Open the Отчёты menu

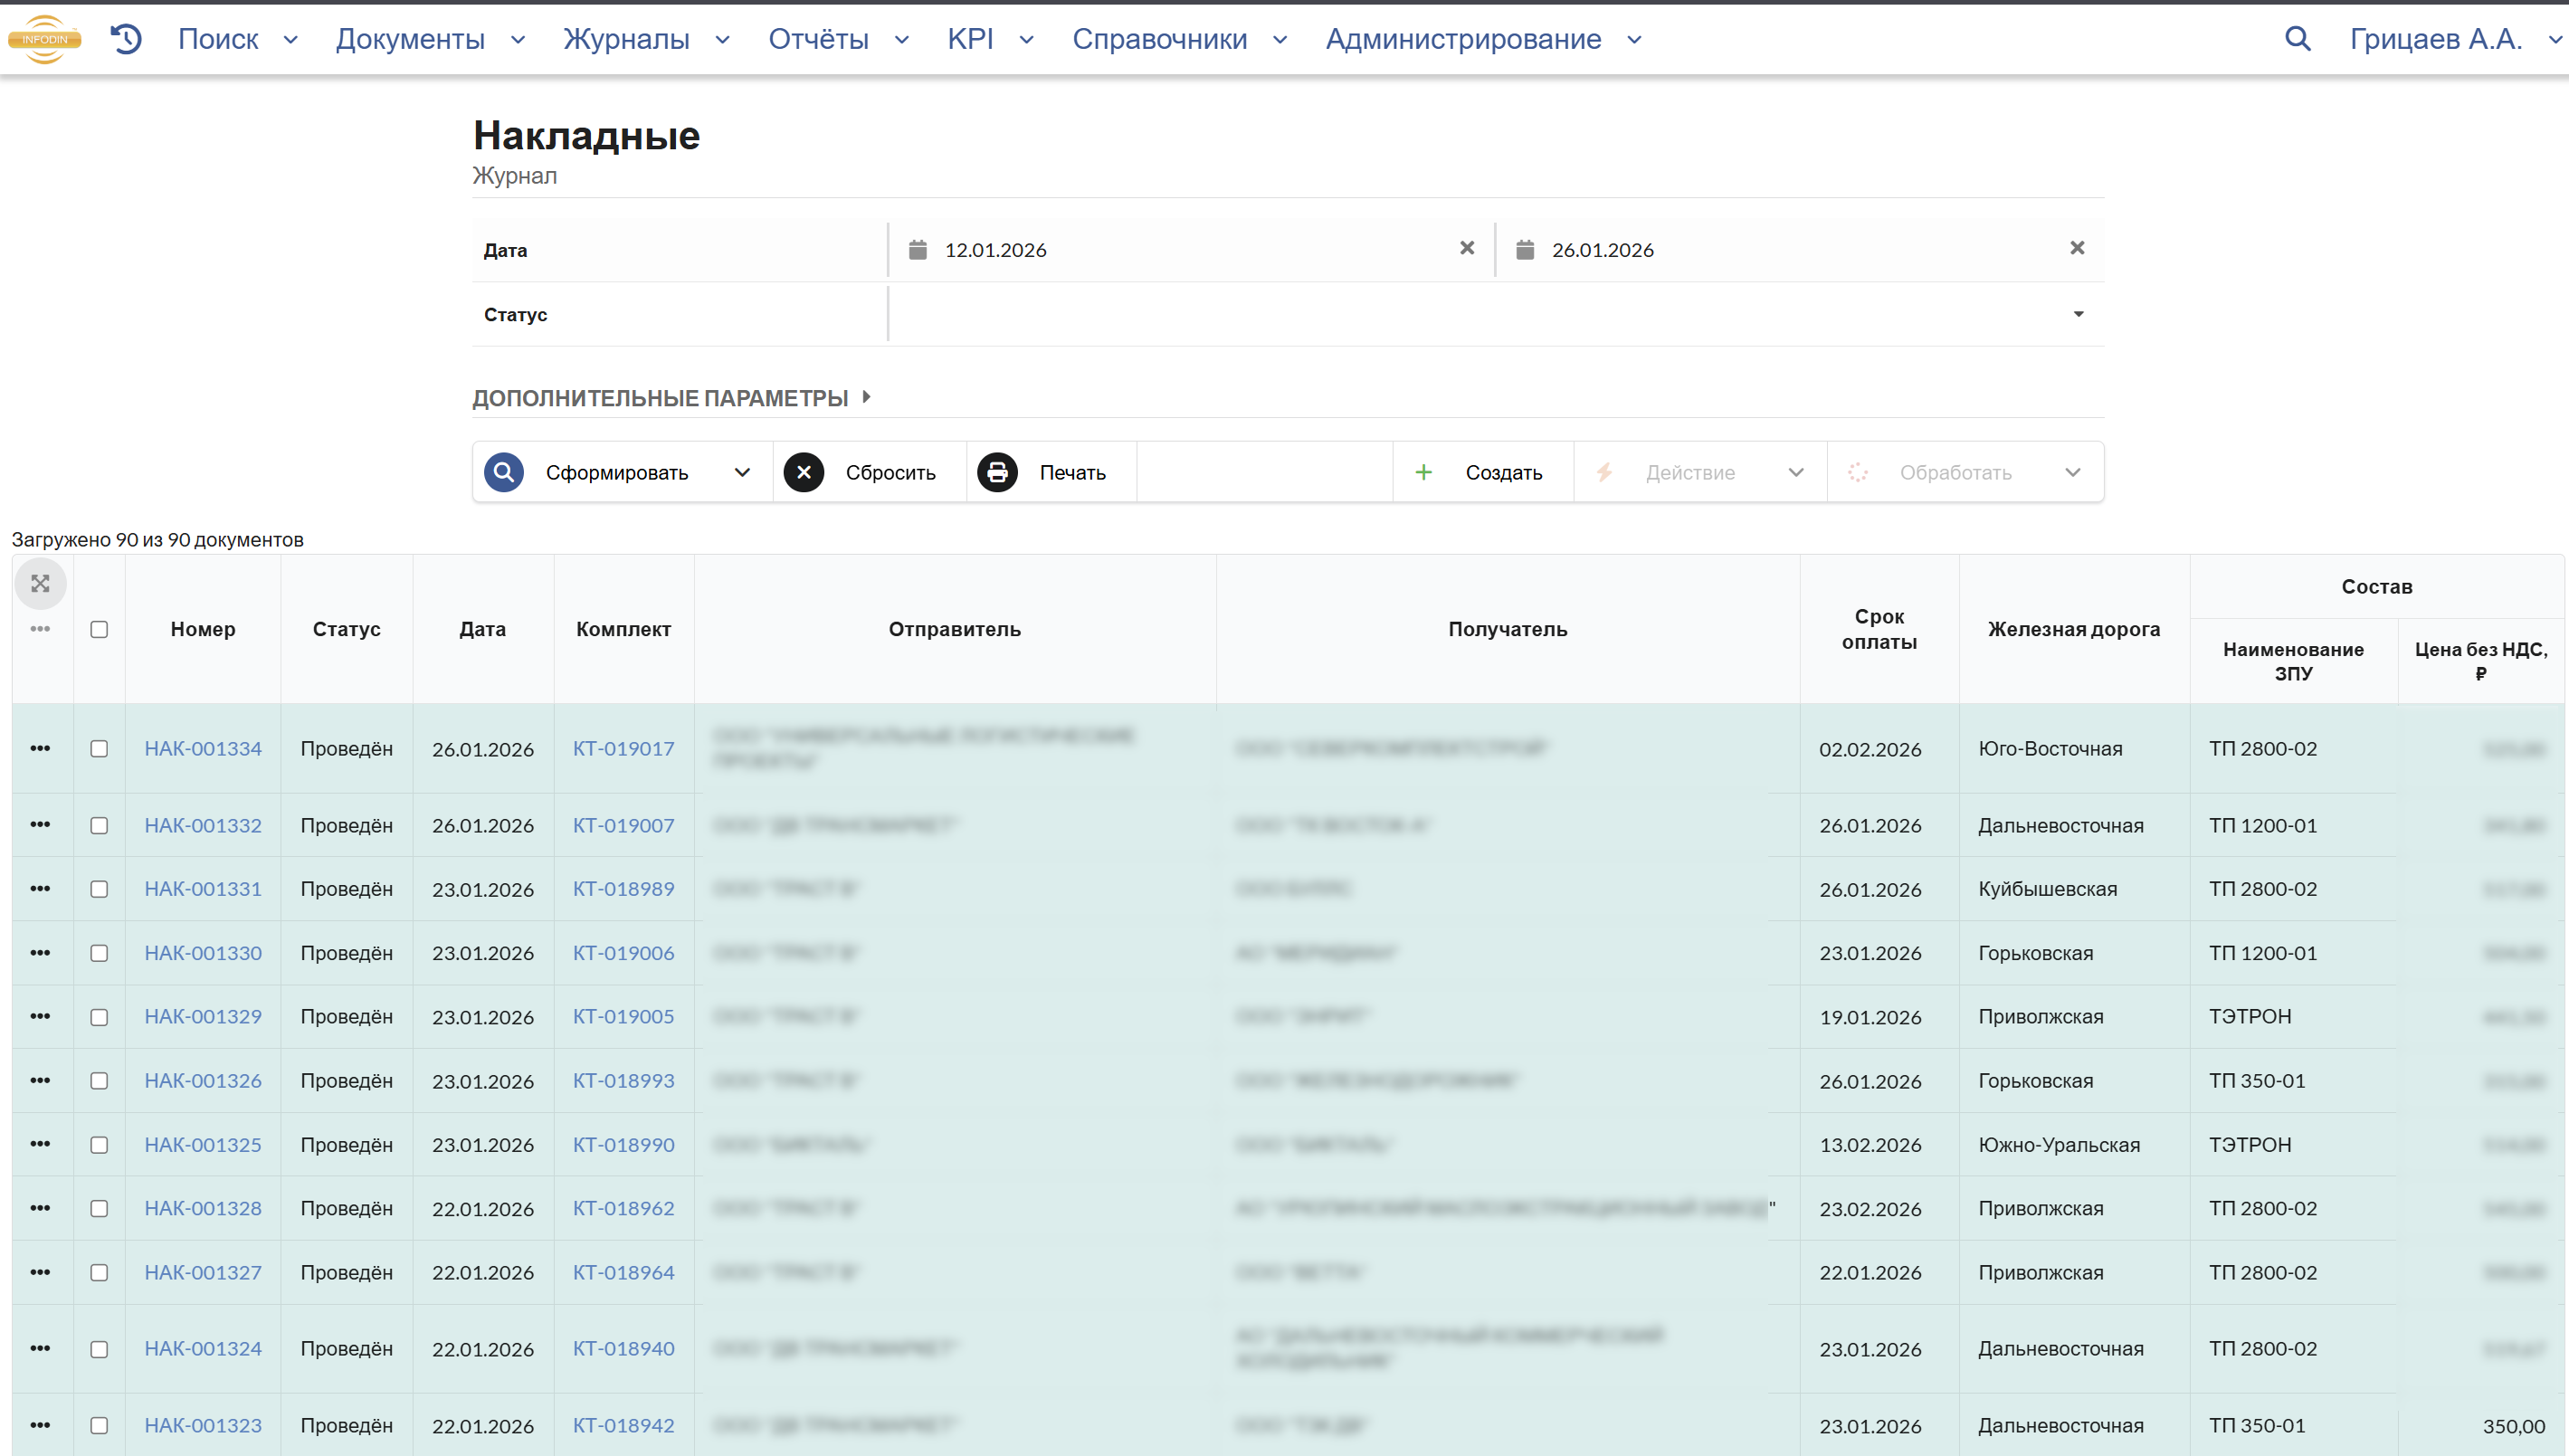pos(839,39)
